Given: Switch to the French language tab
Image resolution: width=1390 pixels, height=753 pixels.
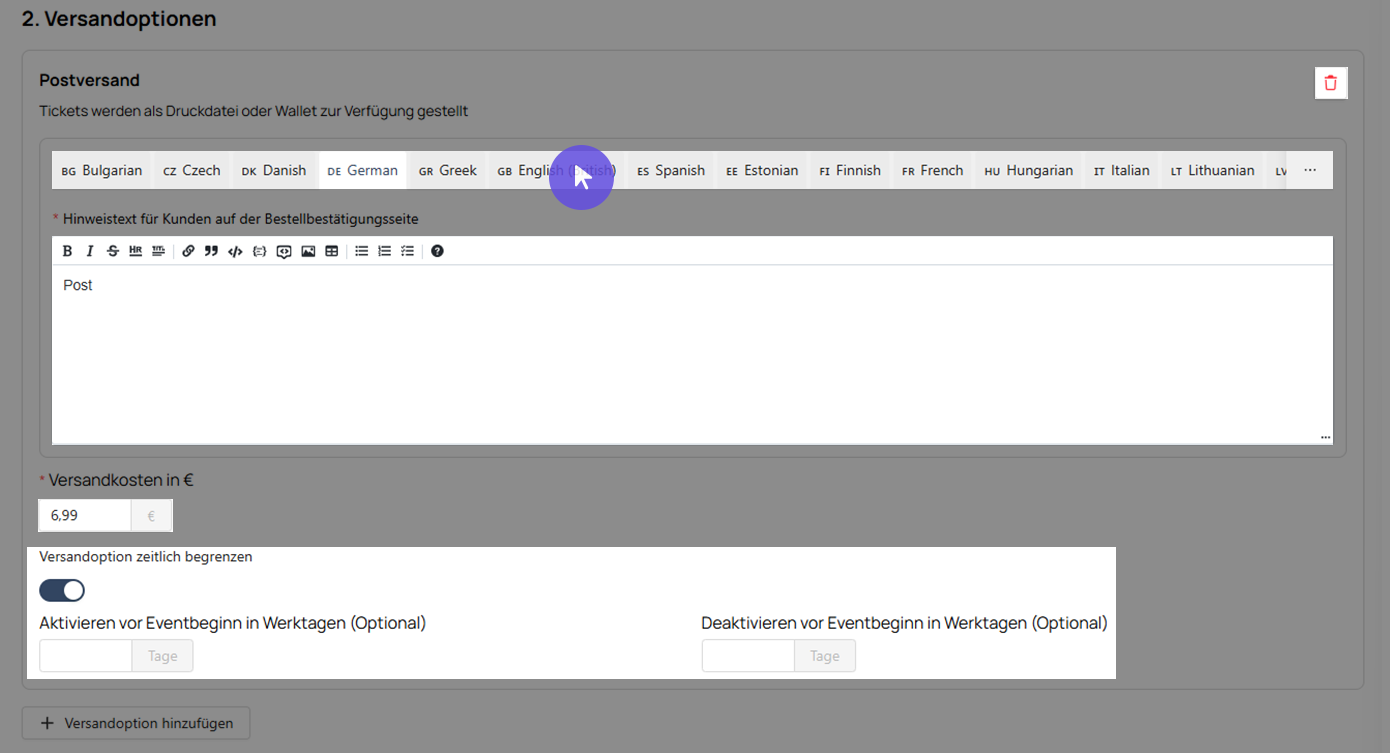Looking at the screenshot, I should pos(933,170).
